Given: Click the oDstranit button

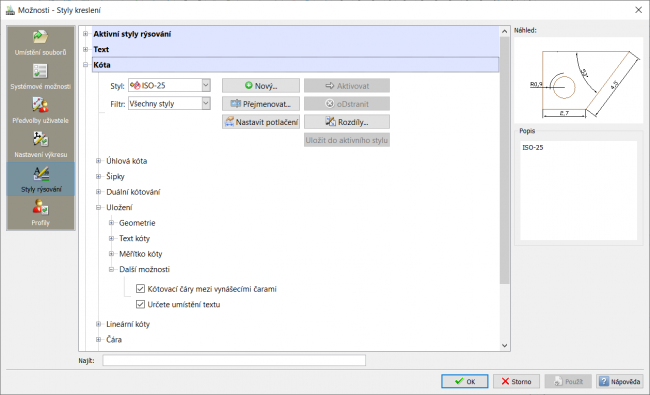Looking at the screenshot, I should tap(347, 104).
